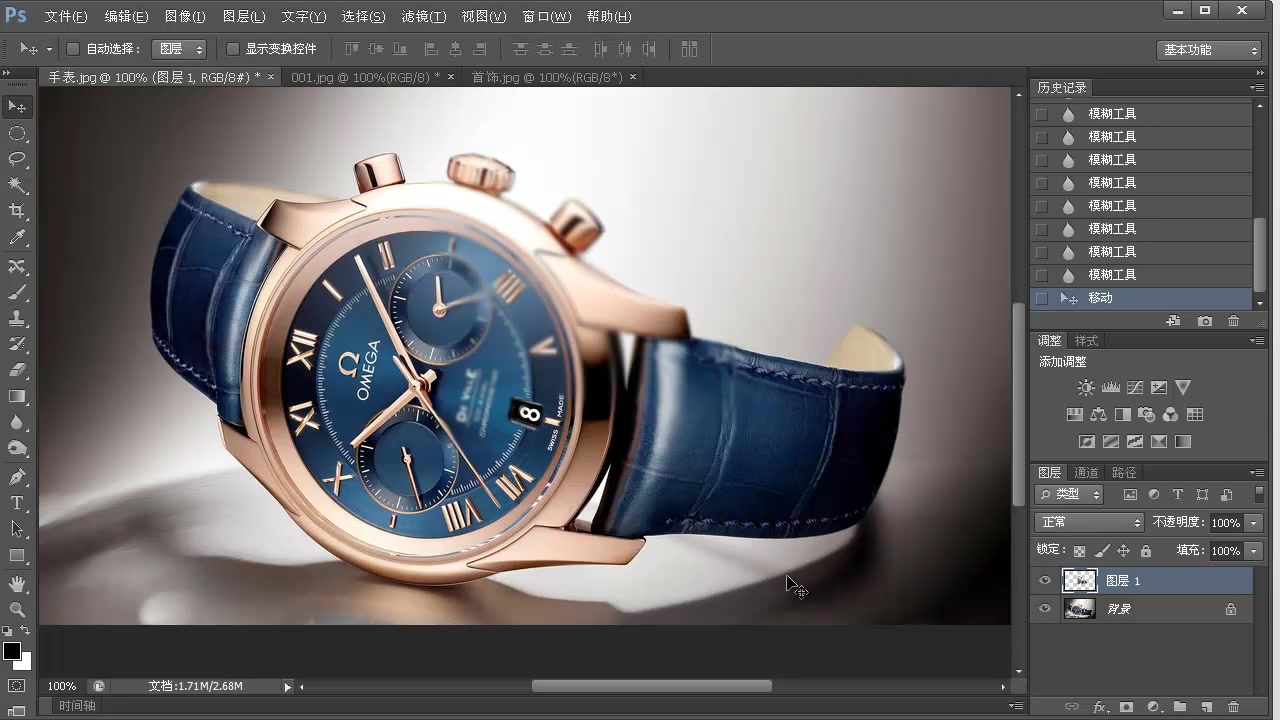
Task: Add a Photo Filter adjustment
Action: pos(1147,414)
